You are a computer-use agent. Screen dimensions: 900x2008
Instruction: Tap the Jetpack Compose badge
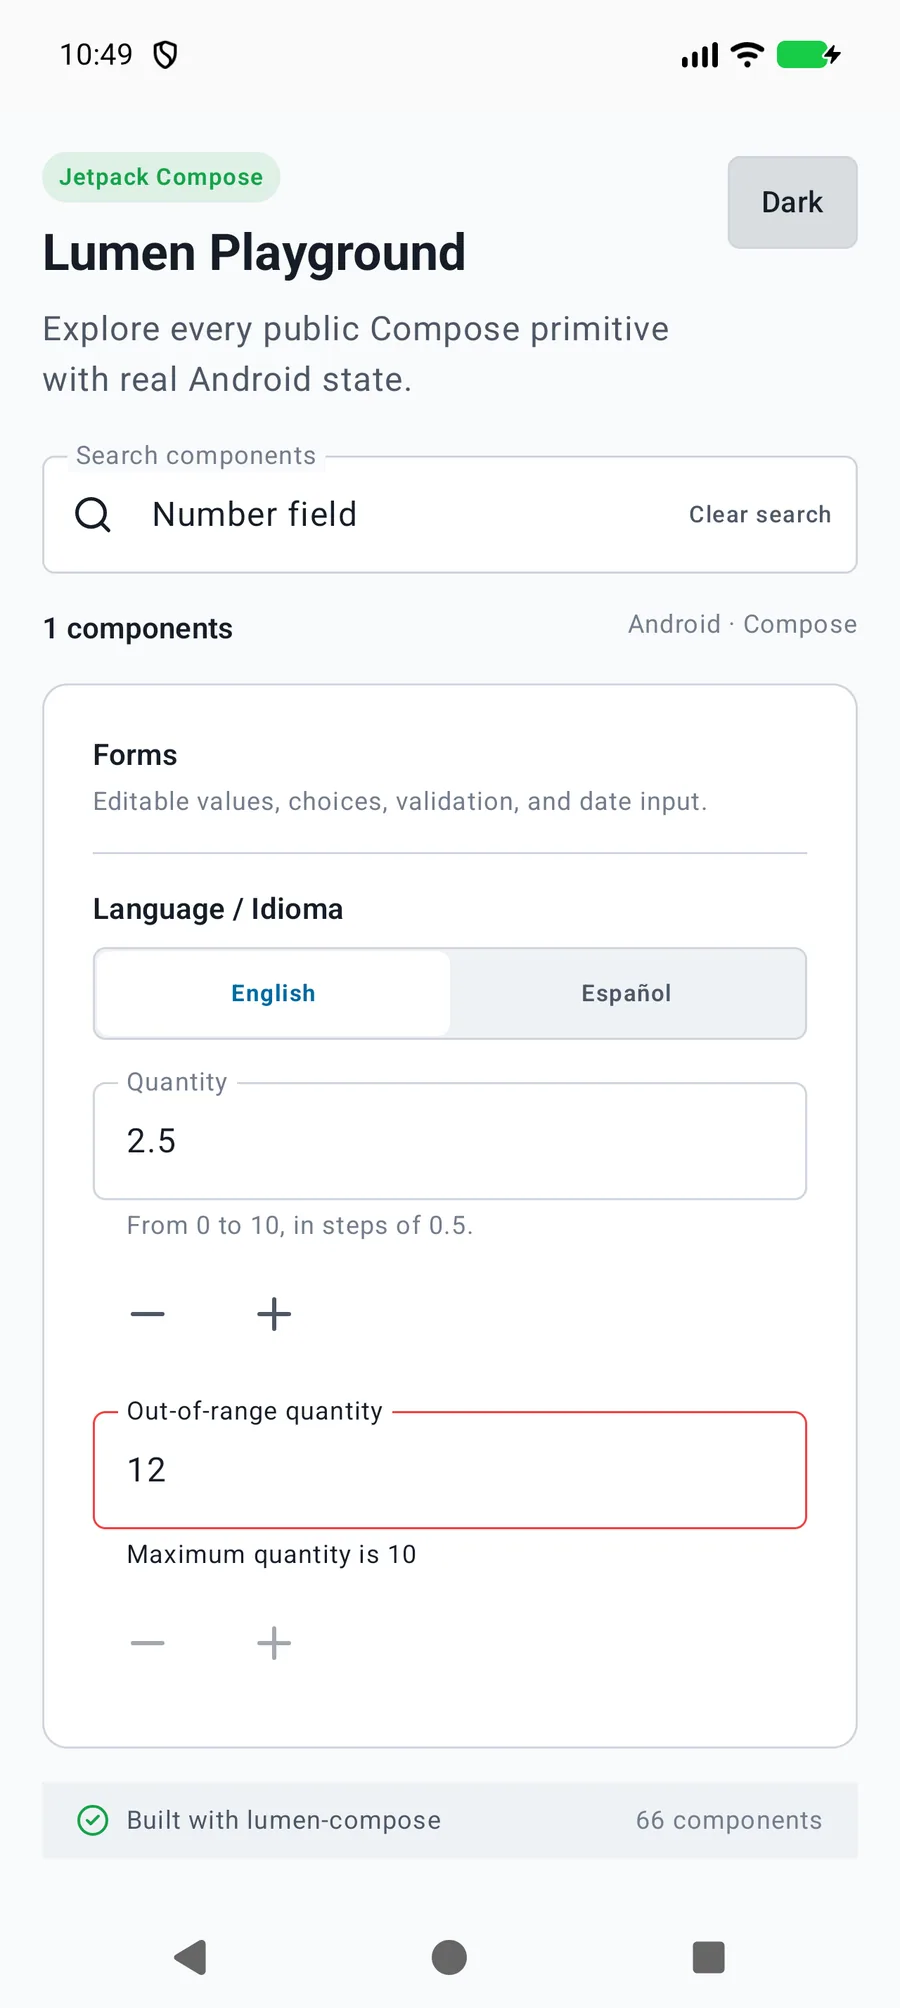click(161, 177)
